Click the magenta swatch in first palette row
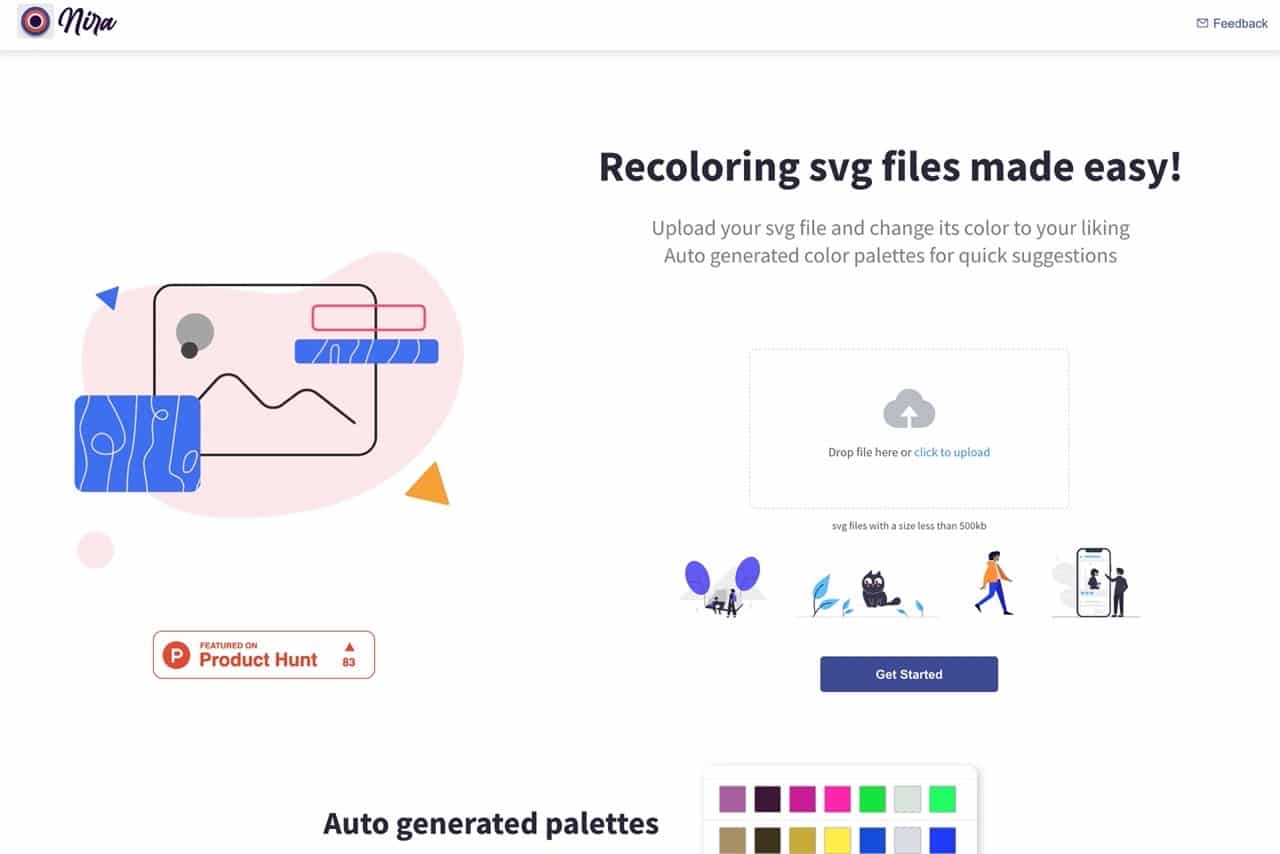The width and height of the screenshot is (1280, 854). coord(802,799)
